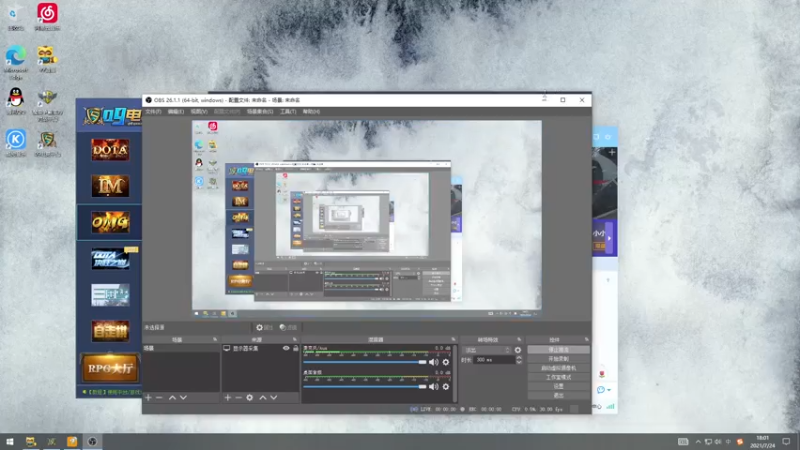Pop out Scene Transitions dock panel
The height and width of the screenshot is (450, 800).
[x=519, y=339]
